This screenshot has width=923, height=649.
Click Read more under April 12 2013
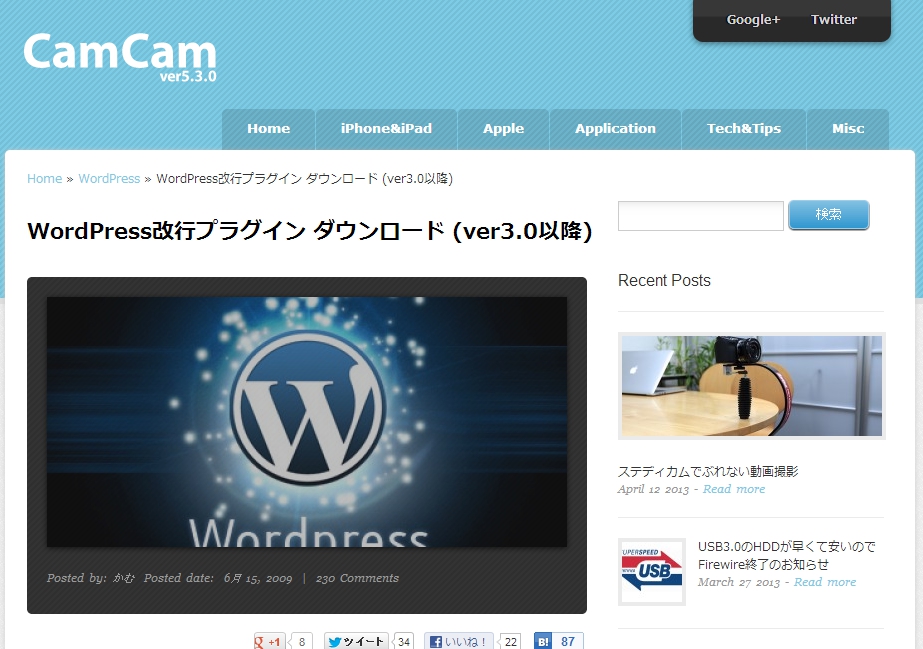[x=734, y=490]
